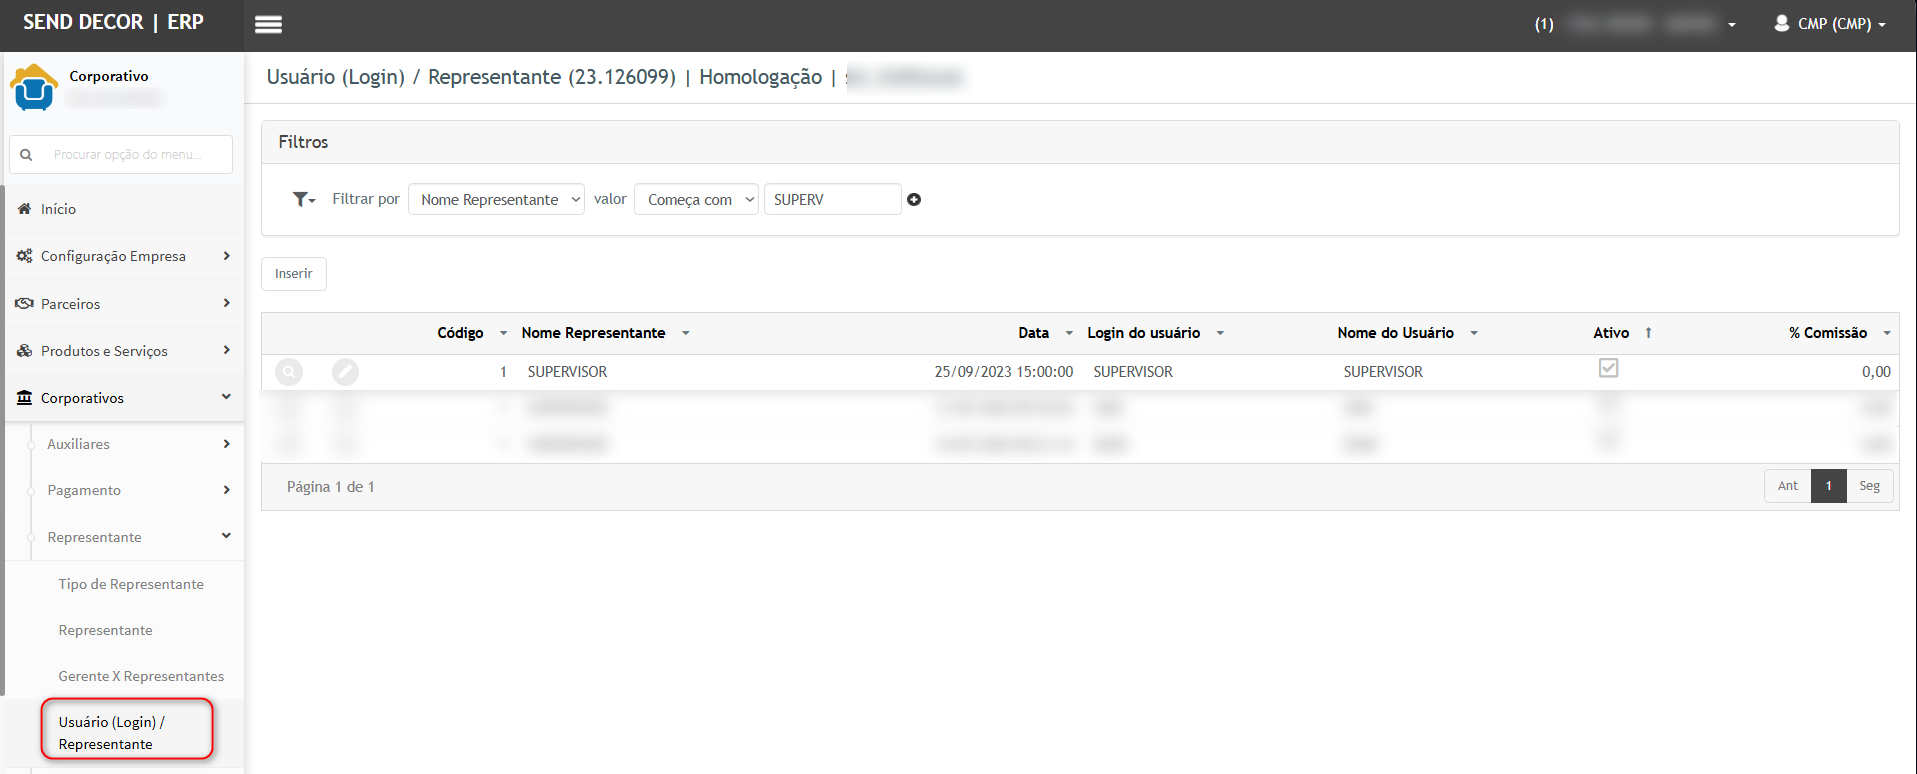This screenshot has width=1917, height=774.
Task: Click the funnel filter icon
Action: coord(302,200)
